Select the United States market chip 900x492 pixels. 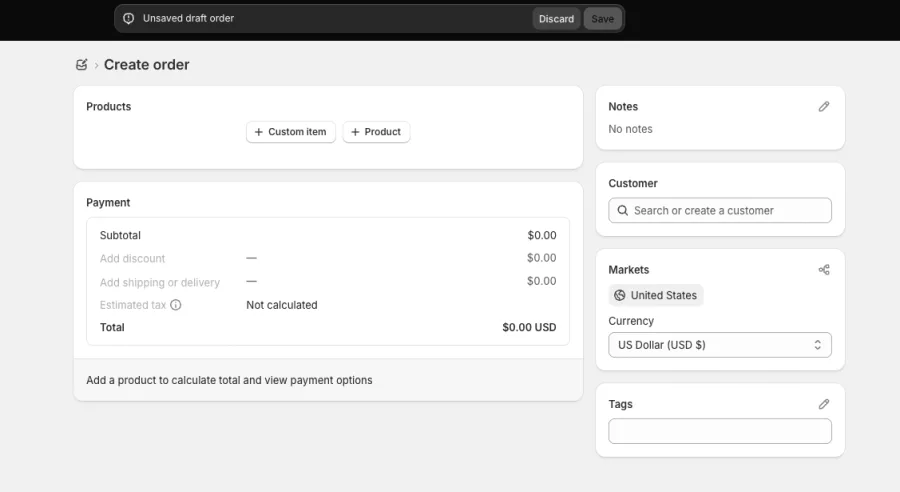pos(655,295)
